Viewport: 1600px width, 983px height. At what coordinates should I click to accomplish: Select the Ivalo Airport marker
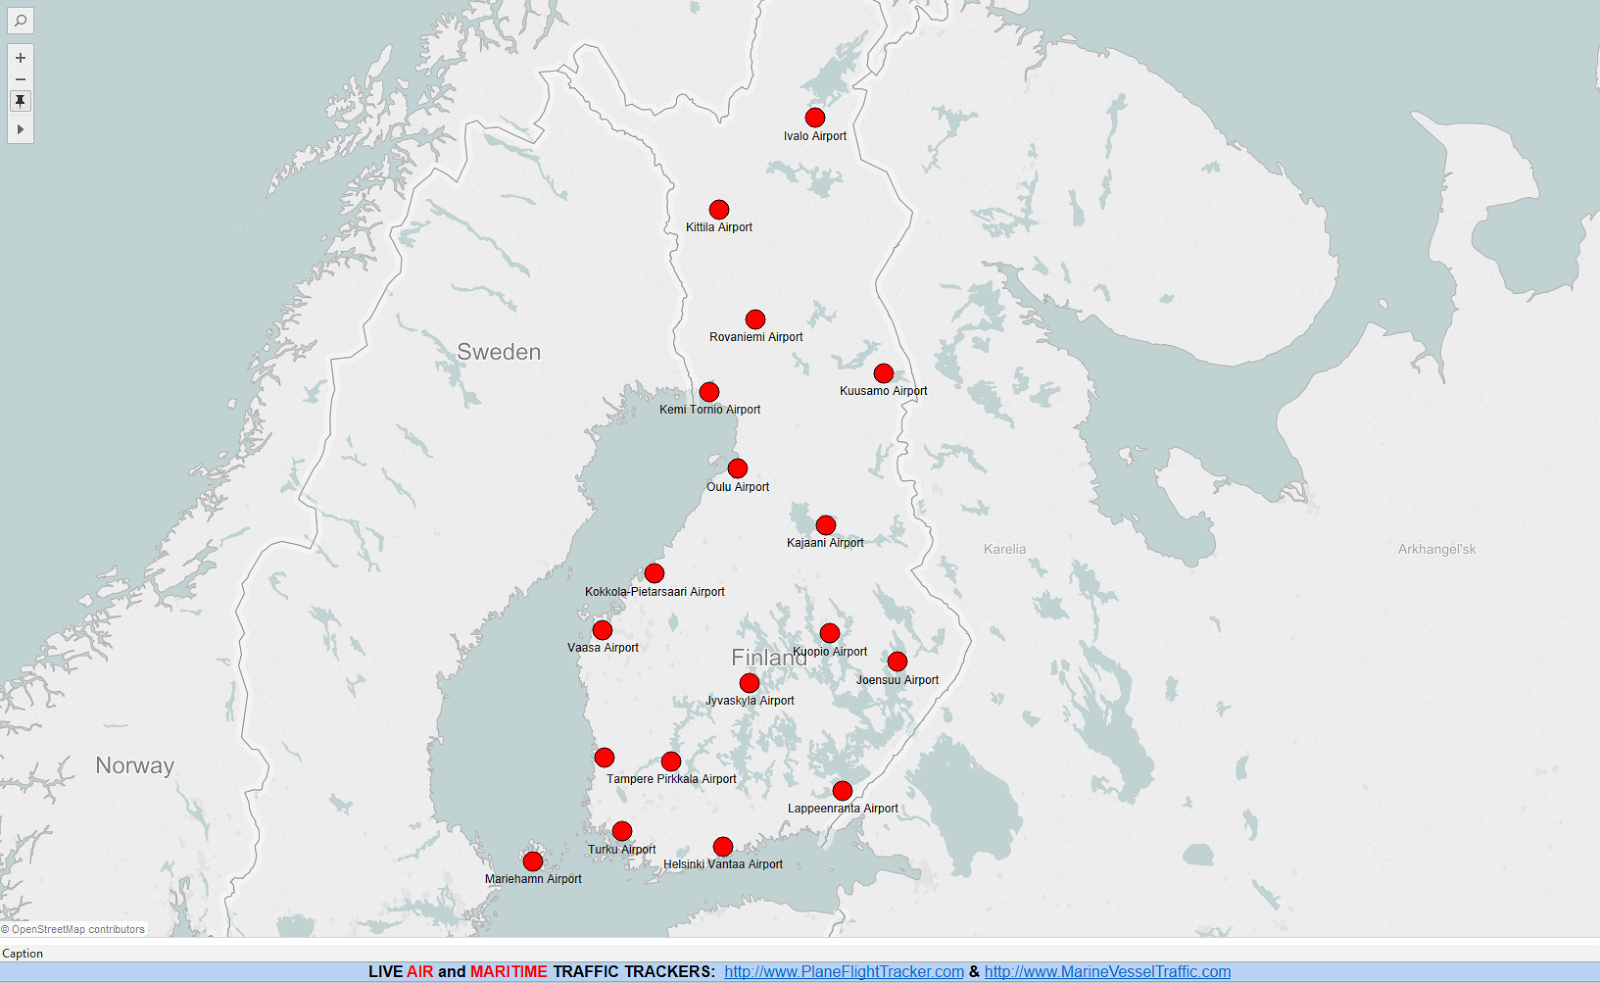815,115
